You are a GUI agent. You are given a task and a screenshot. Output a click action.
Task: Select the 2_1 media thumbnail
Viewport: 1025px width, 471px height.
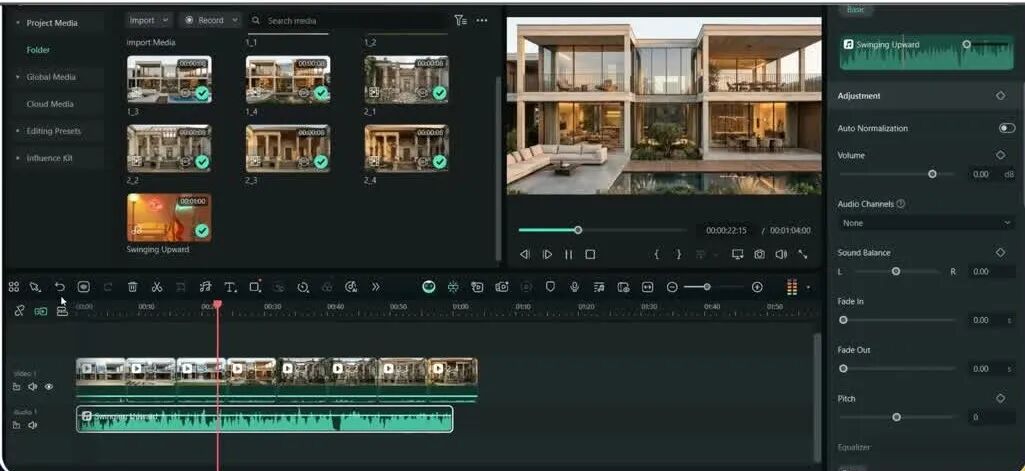tap(406, 79)
